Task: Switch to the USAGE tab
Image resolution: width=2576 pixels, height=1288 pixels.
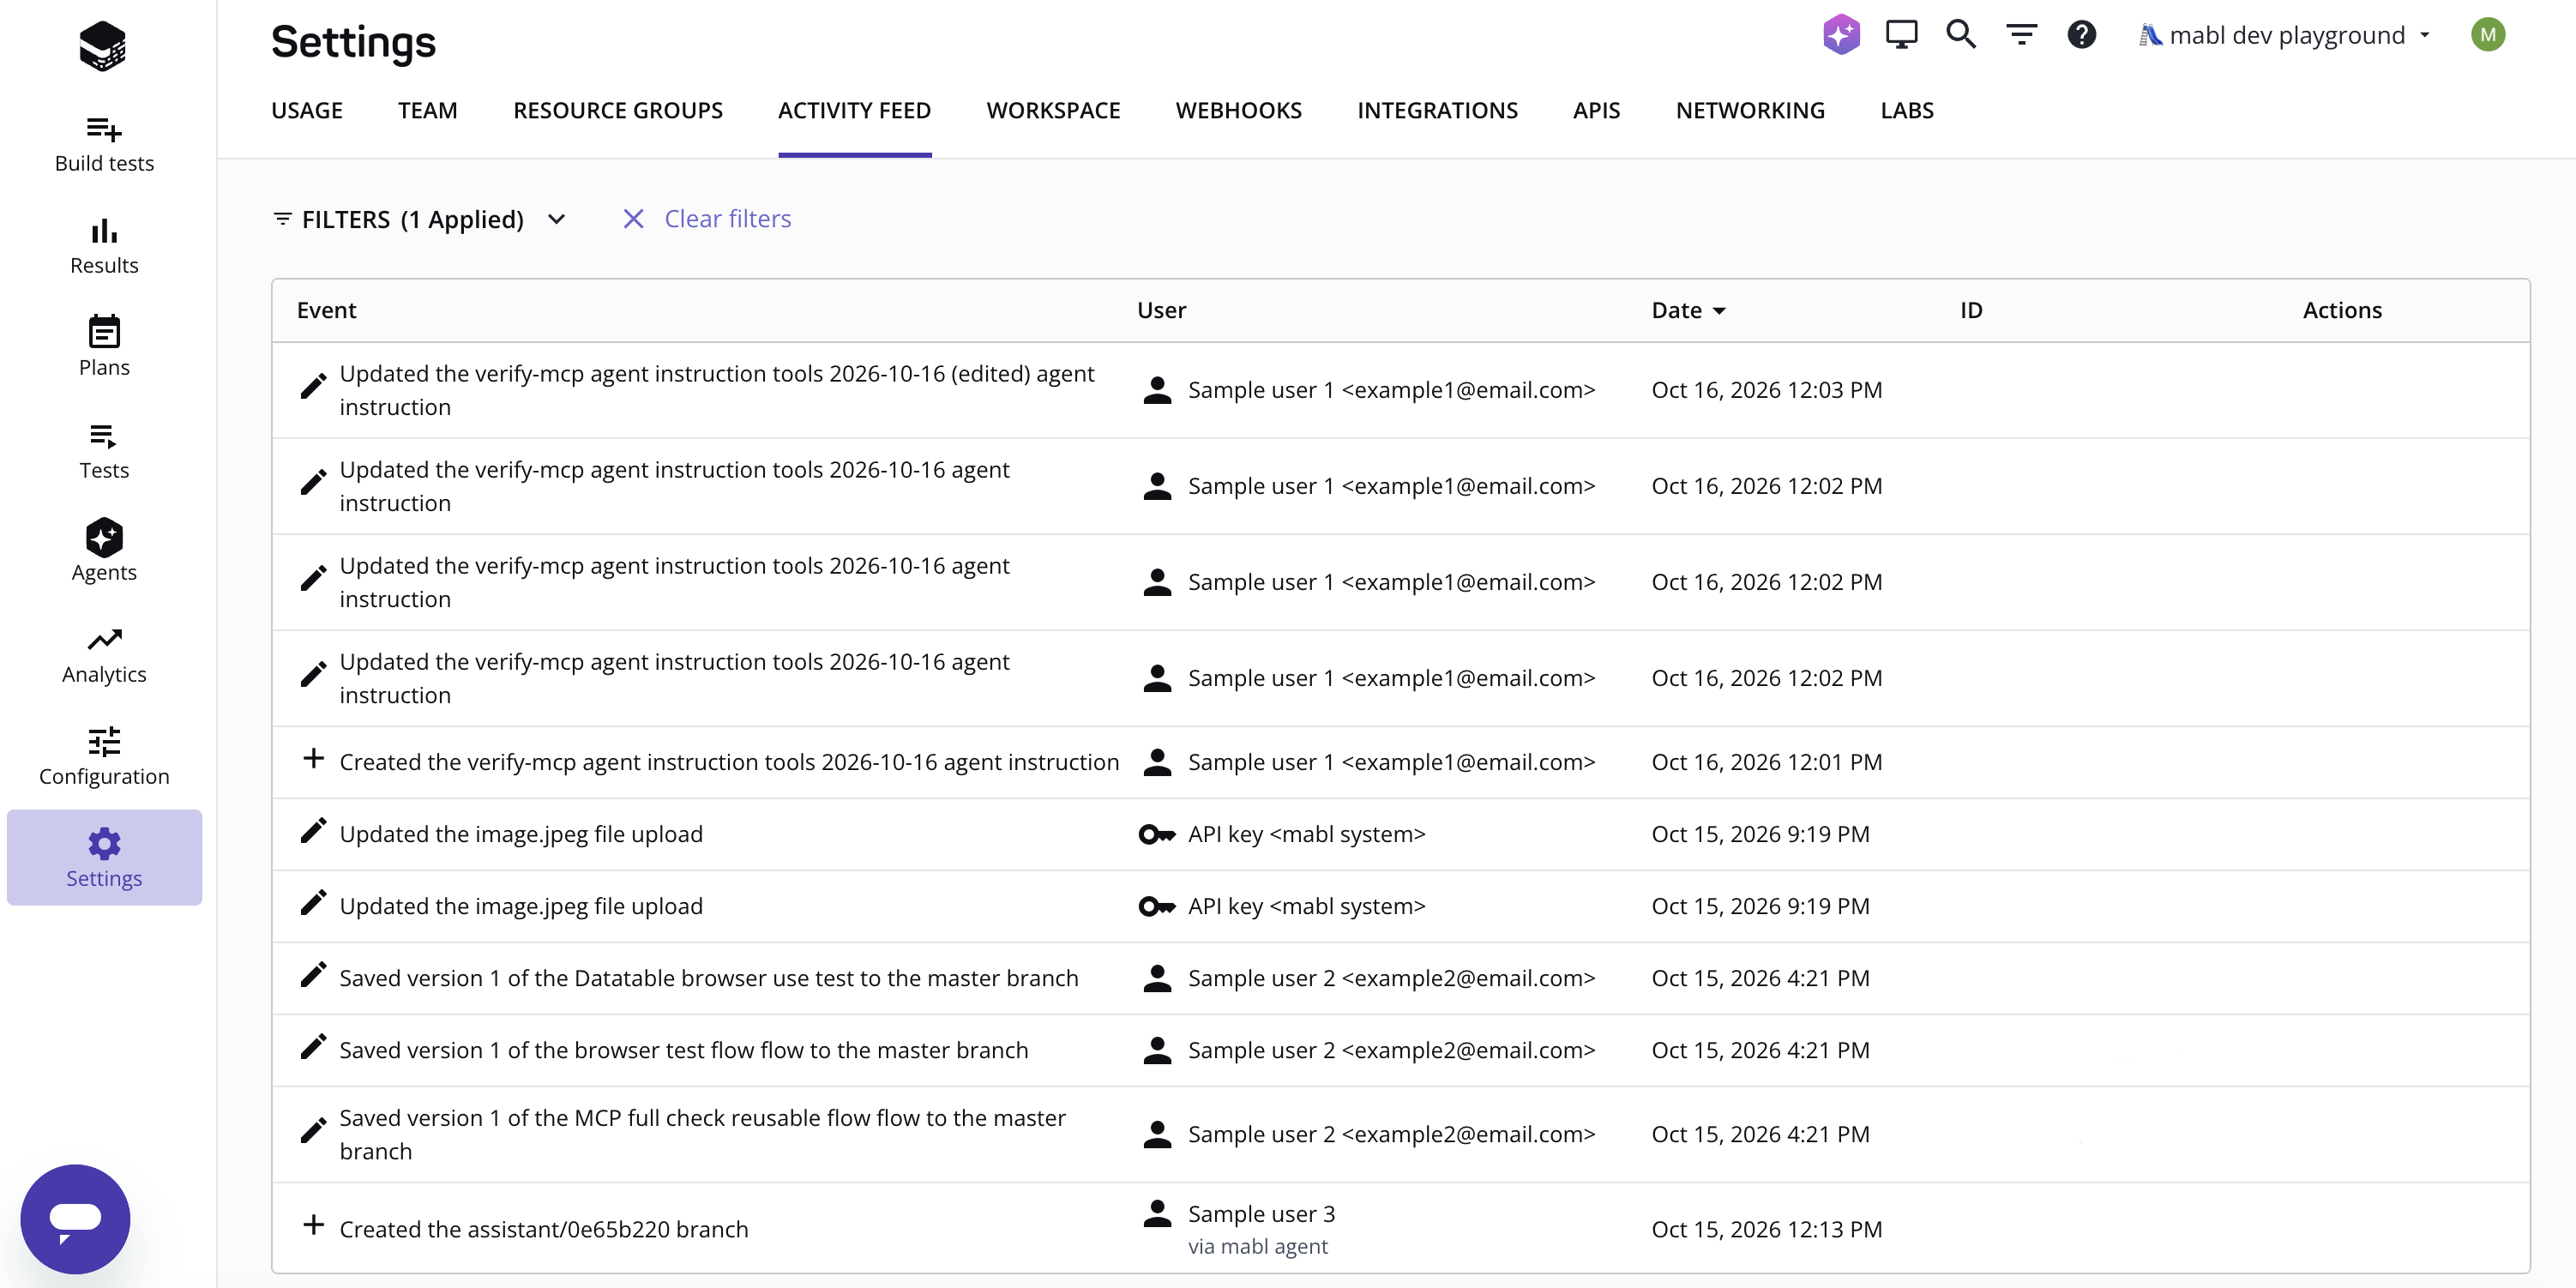Action: pyautogui.click(x=307, y=110)
